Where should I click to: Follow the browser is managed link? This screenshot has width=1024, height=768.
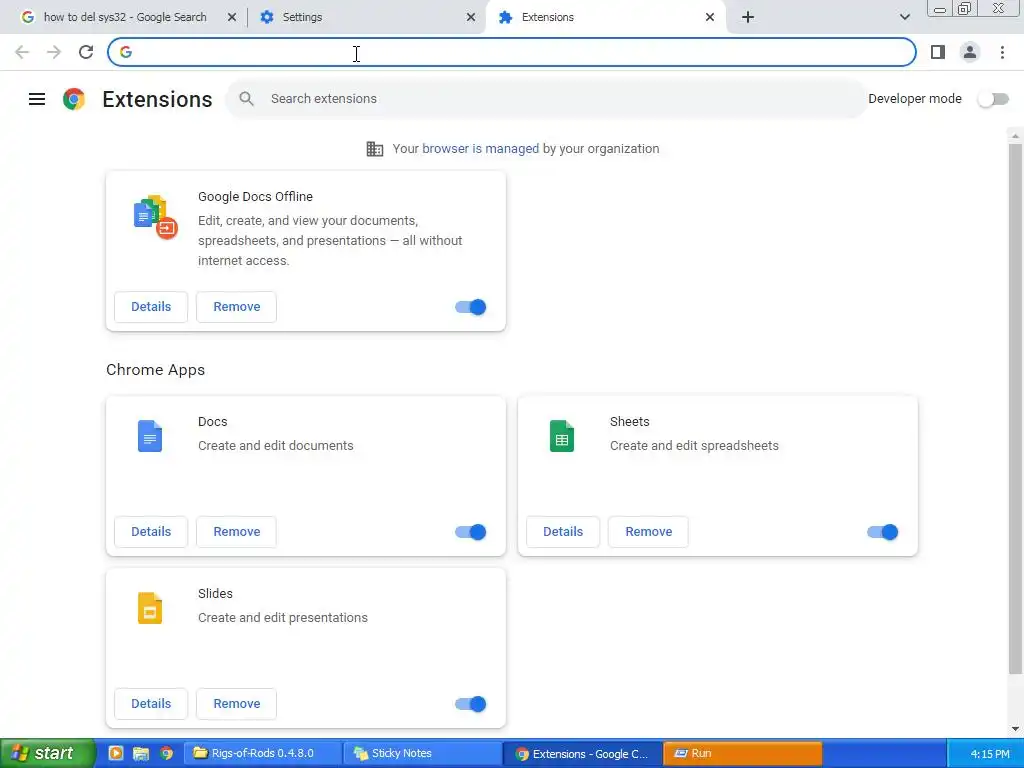481,149
